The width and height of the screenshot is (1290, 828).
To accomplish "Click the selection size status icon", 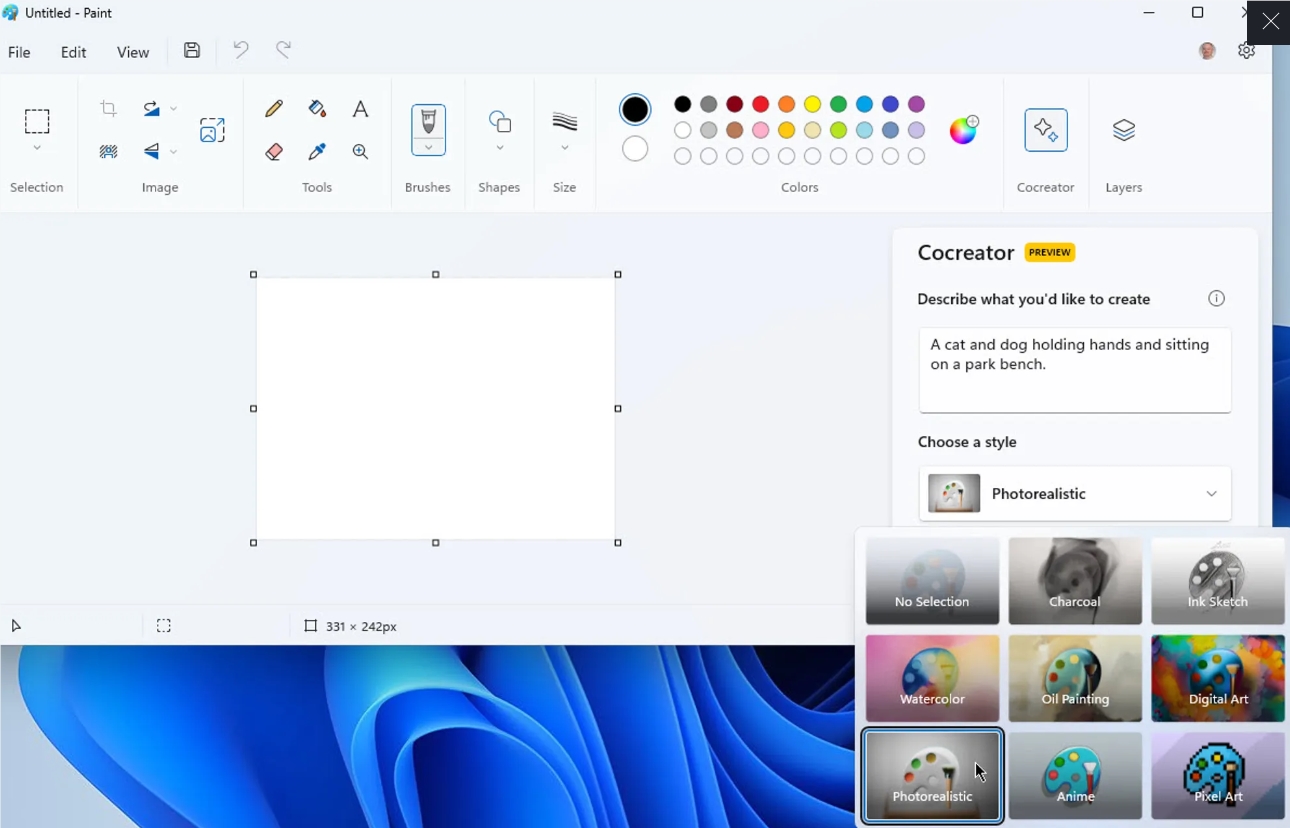I will coord(164,626).
